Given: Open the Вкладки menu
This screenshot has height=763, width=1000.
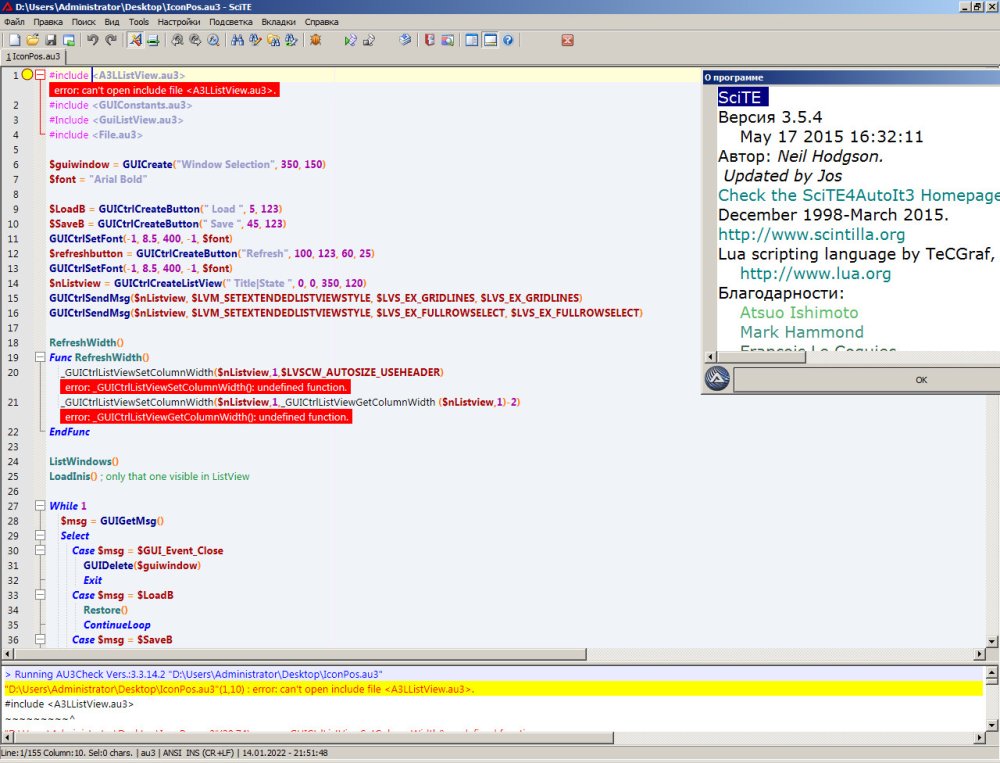Looking at the screenshot, I should tap(279, 22).
